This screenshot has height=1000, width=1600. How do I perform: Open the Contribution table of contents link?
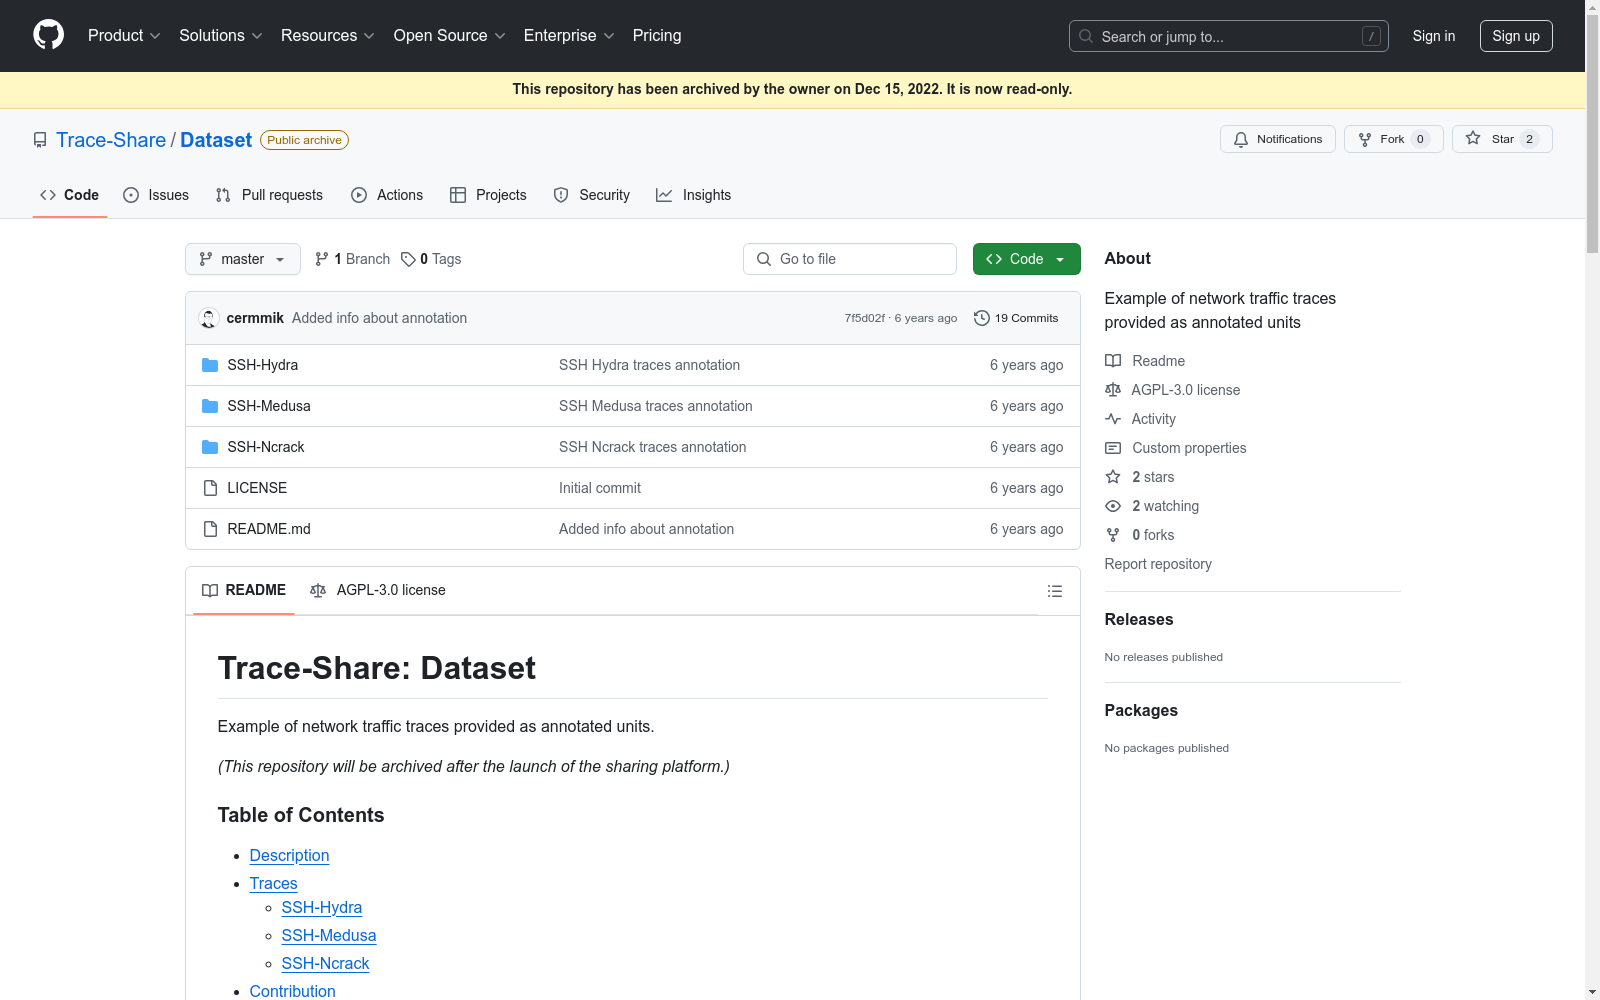tap(293, 991)
